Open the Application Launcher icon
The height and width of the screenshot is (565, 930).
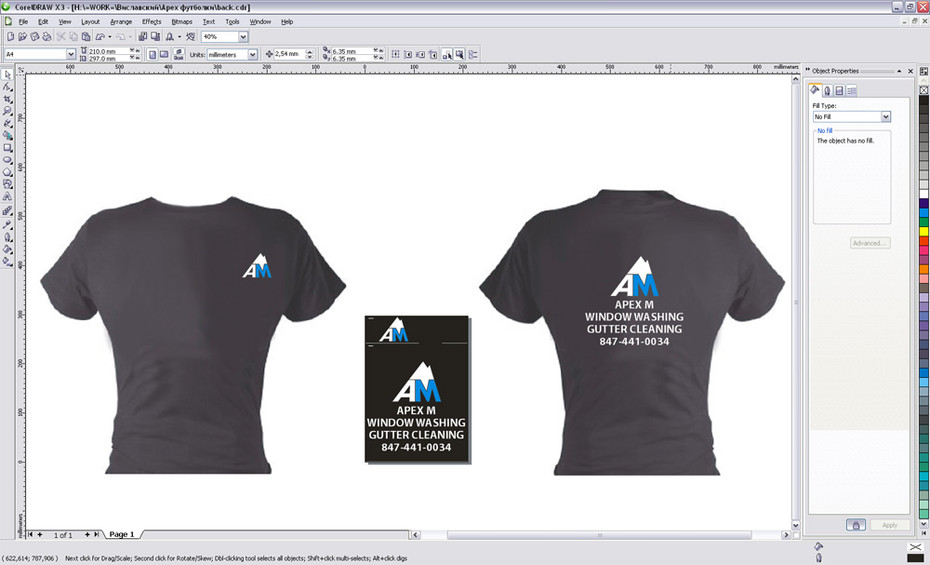click(x=170, y=37)
